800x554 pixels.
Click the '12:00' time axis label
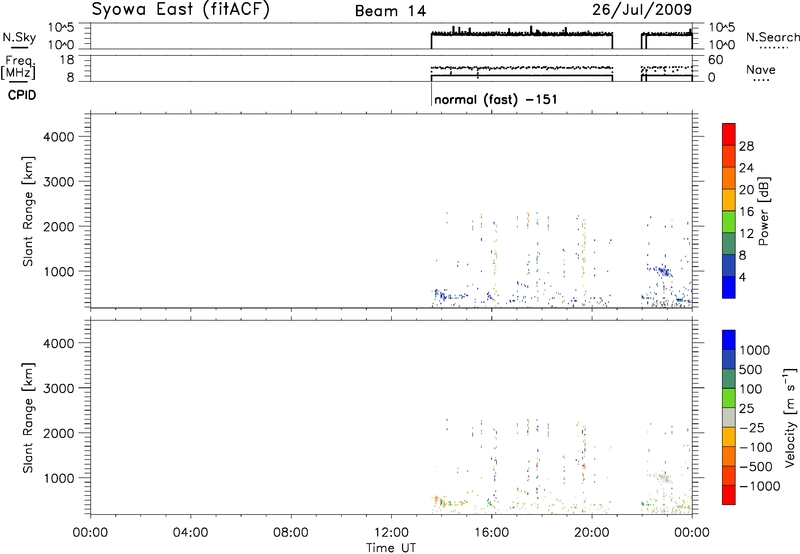[391, 533]
